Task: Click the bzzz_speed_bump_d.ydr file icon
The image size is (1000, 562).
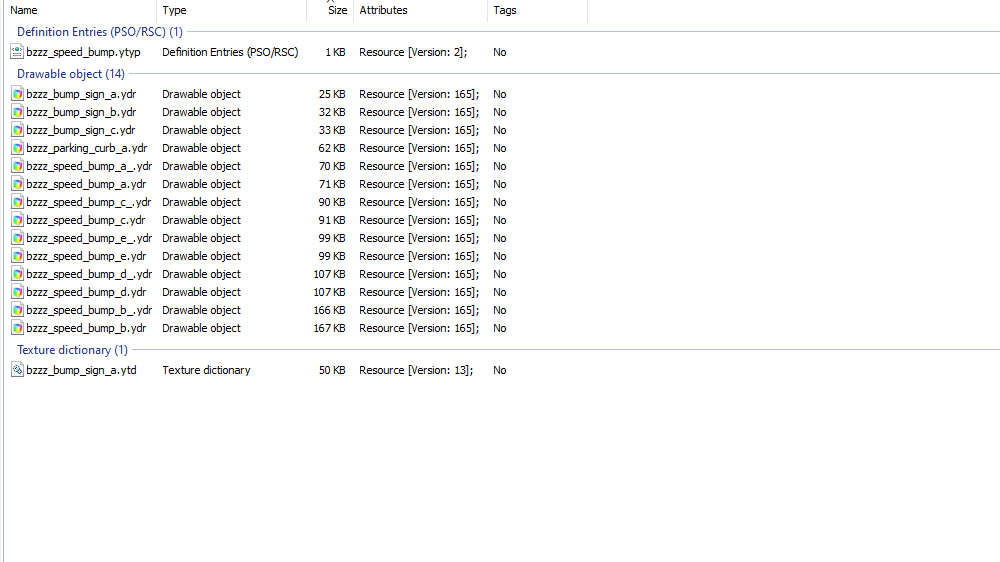Action: (17, 292)
